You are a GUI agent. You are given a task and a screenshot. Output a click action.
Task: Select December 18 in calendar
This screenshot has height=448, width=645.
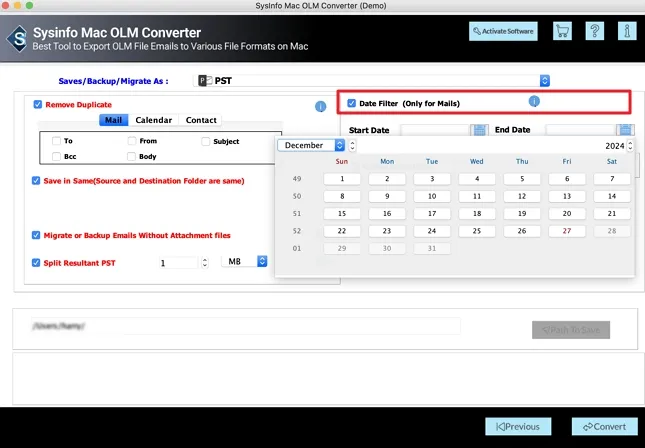(477, 214)
